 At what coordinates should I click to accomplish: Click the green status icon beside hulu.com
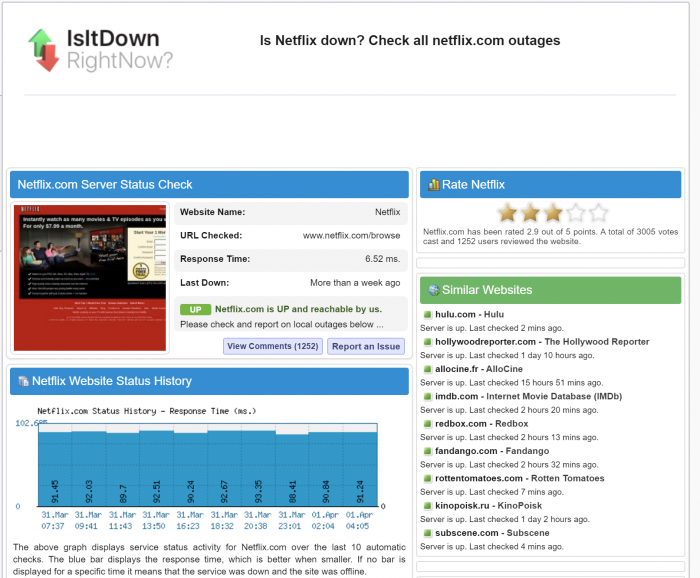(x=427, y=315)
